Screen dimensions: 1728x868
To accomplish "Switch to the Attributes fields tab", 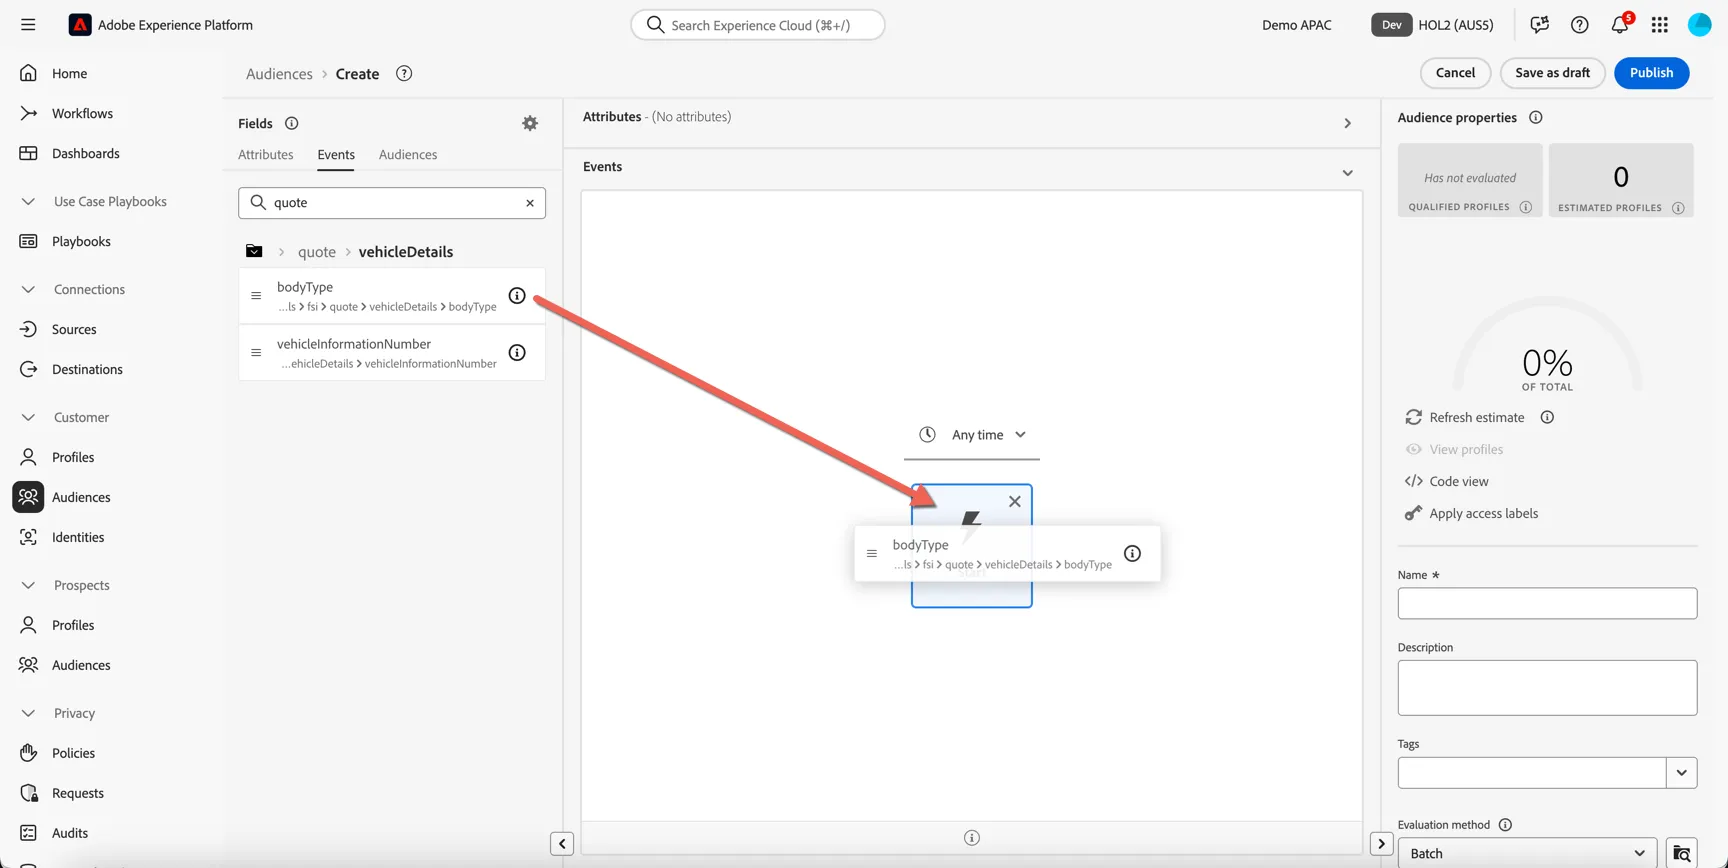I will pyautogui.click(x=266, y=155).
